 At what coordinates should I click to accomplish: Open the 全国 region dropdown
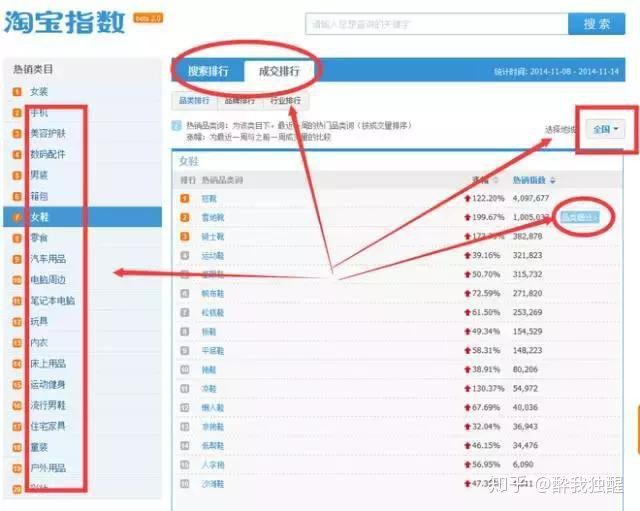[x=605, y=129]
